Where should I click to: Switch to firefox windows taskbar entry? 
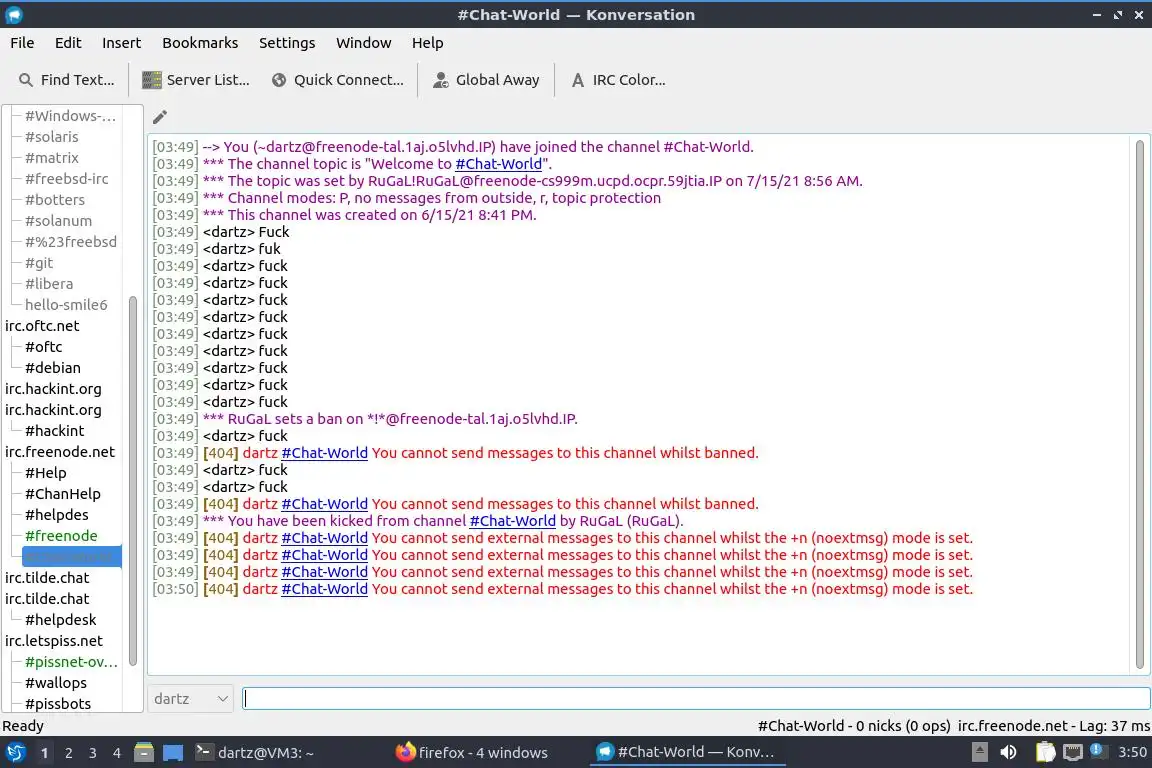coord(471,753)
